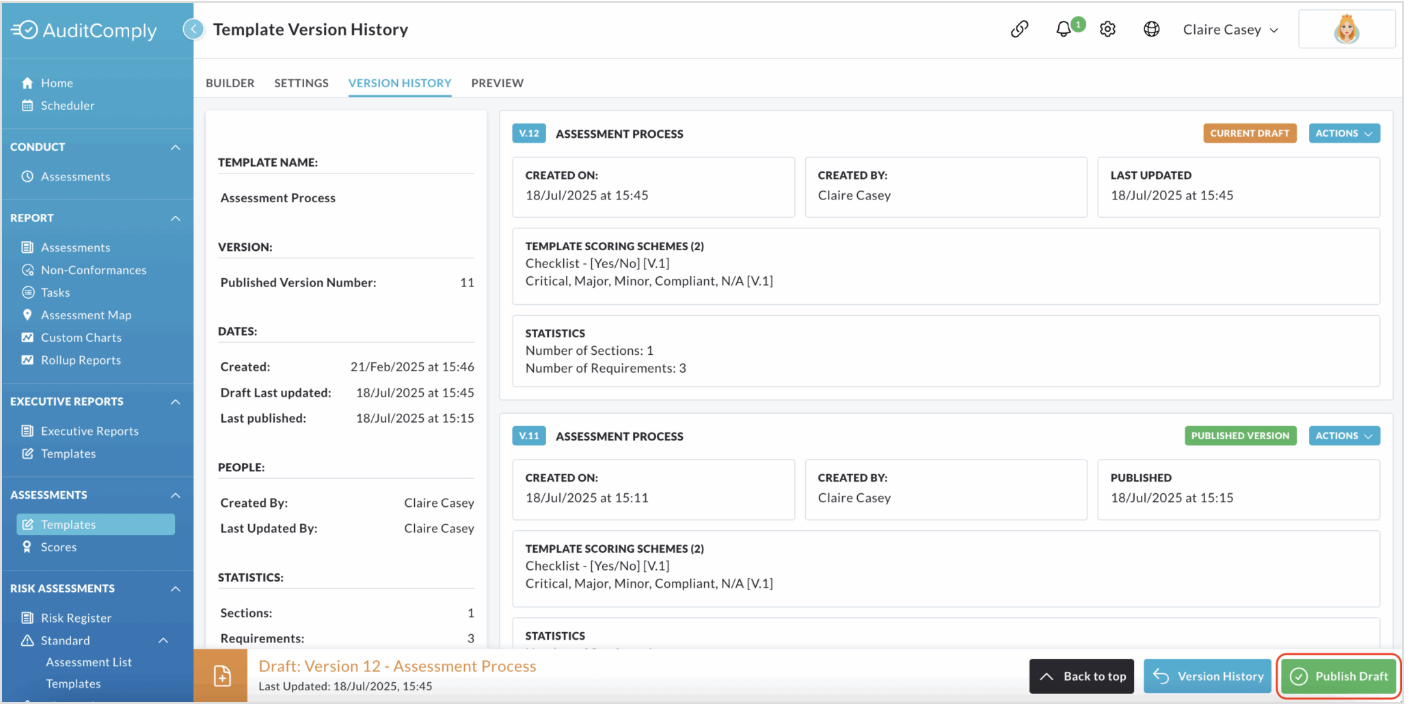Image resolution: width=1410 pixels, height=706 pixels.
Task: Collapse the REPORT section
Action: coord(176,218)
